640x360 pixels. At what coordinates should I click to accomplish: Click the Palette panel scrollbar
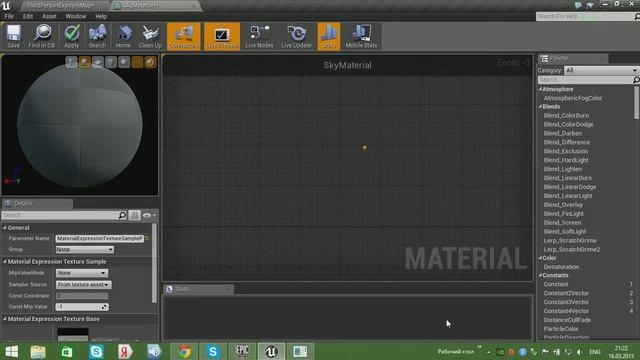coord(637,103)
